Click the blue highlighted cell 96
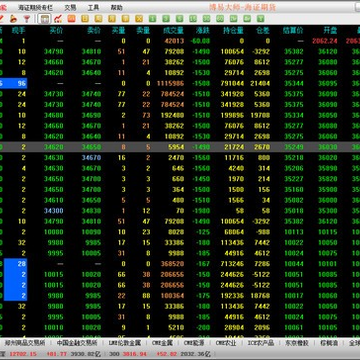The width and height of the screenshot is (360, 360). point(15,83)
